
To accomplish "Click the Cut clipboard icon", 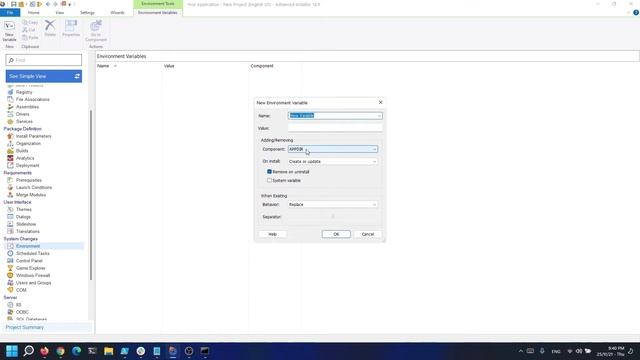I will point(29,30).
